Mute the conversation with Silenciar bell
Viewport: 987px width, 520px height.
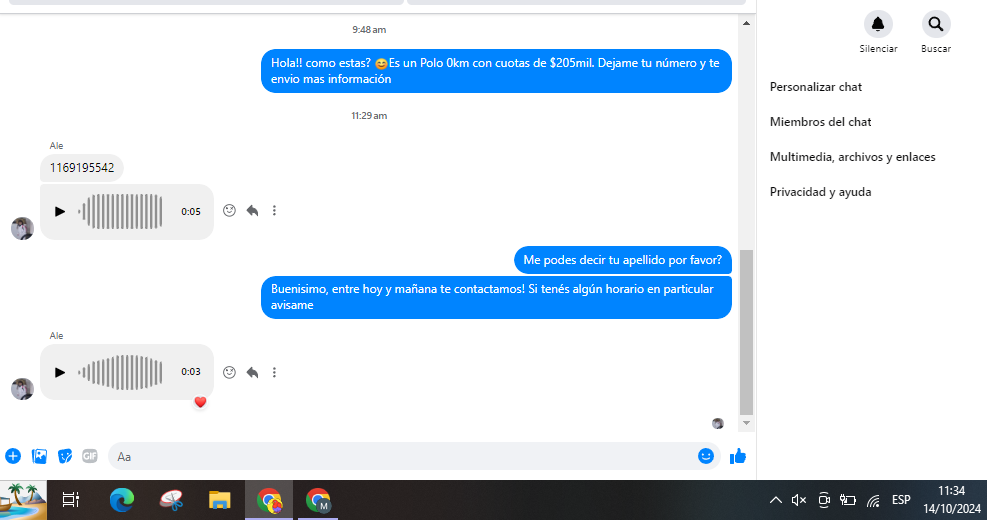(878, 25)
